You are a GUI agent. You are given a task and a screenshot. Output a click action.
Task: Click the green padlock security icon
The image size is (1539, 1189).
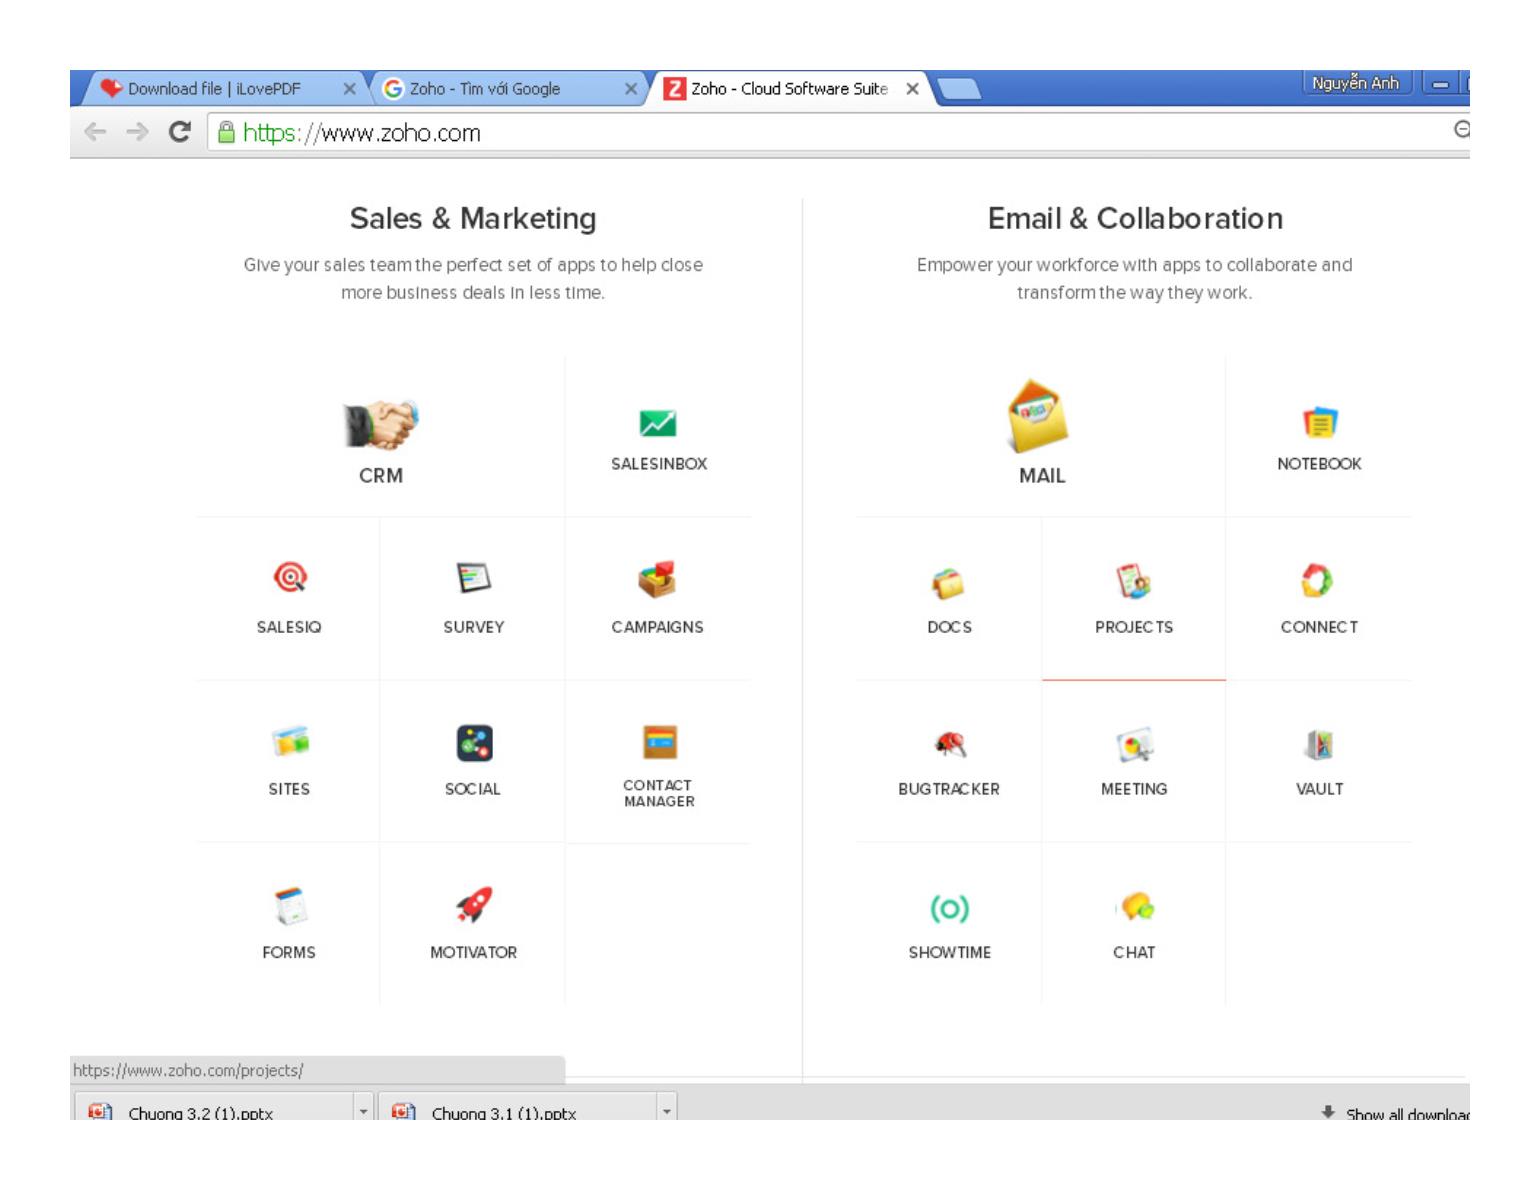pos(226,132)
